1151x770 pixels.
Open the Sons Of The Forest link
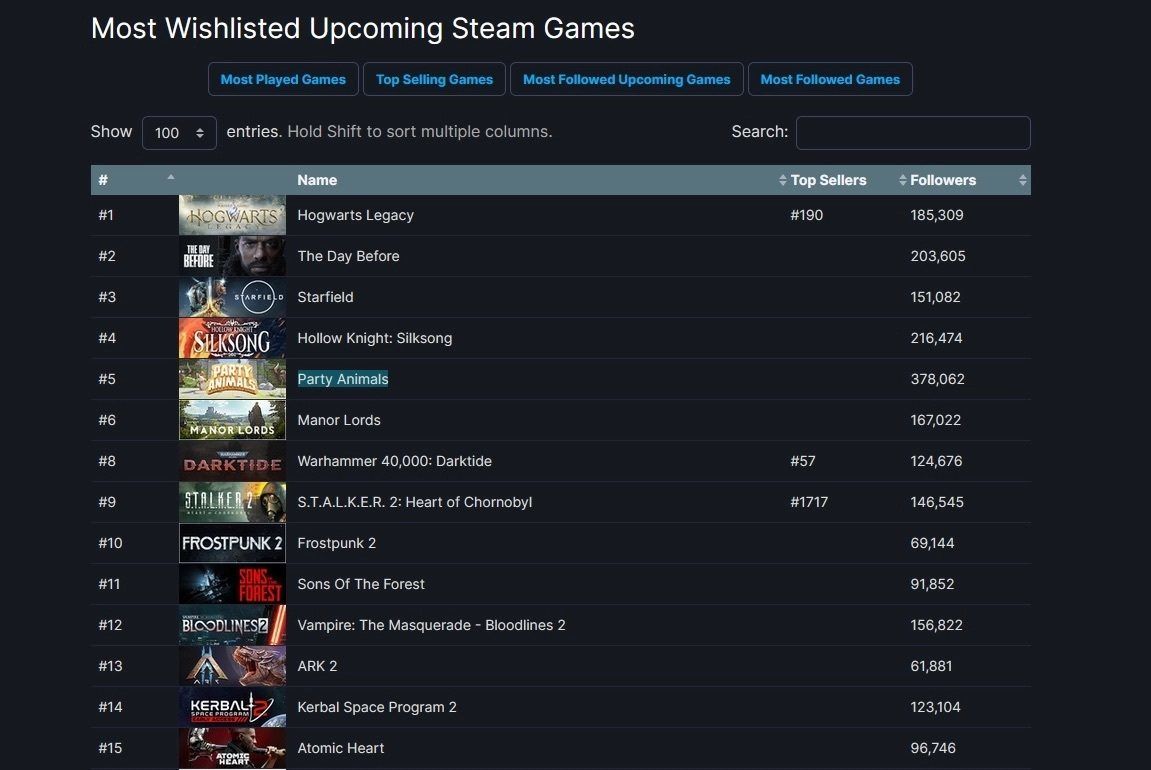click(360, 584)
